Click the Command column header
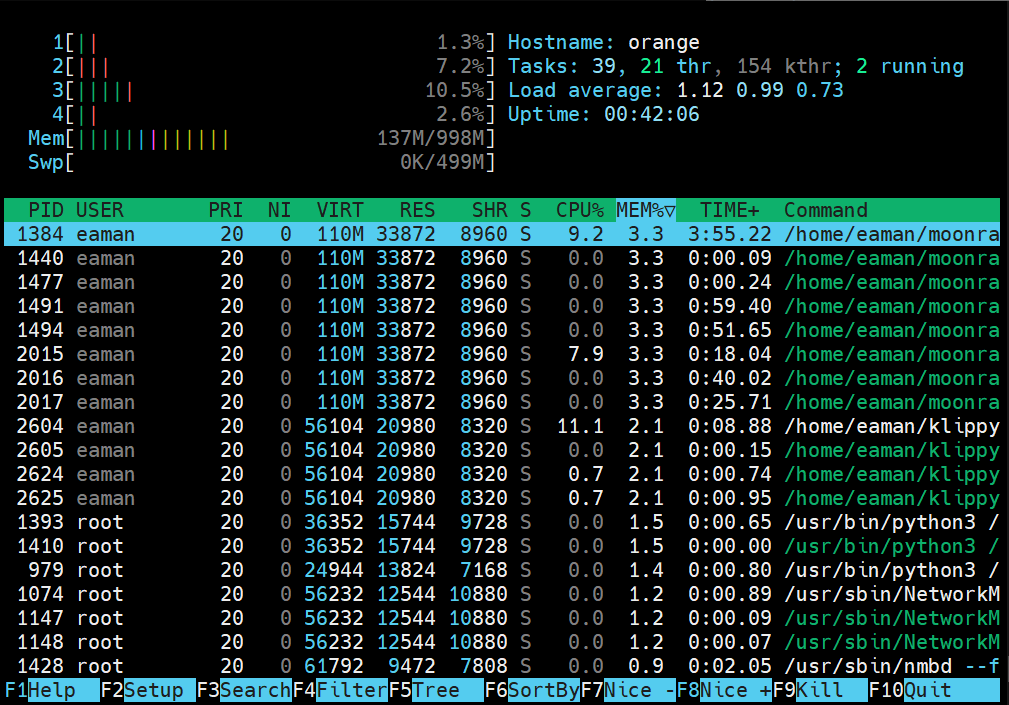This screenshot has height=705, width=1009. pyautogui.click(x=825, y=210)
